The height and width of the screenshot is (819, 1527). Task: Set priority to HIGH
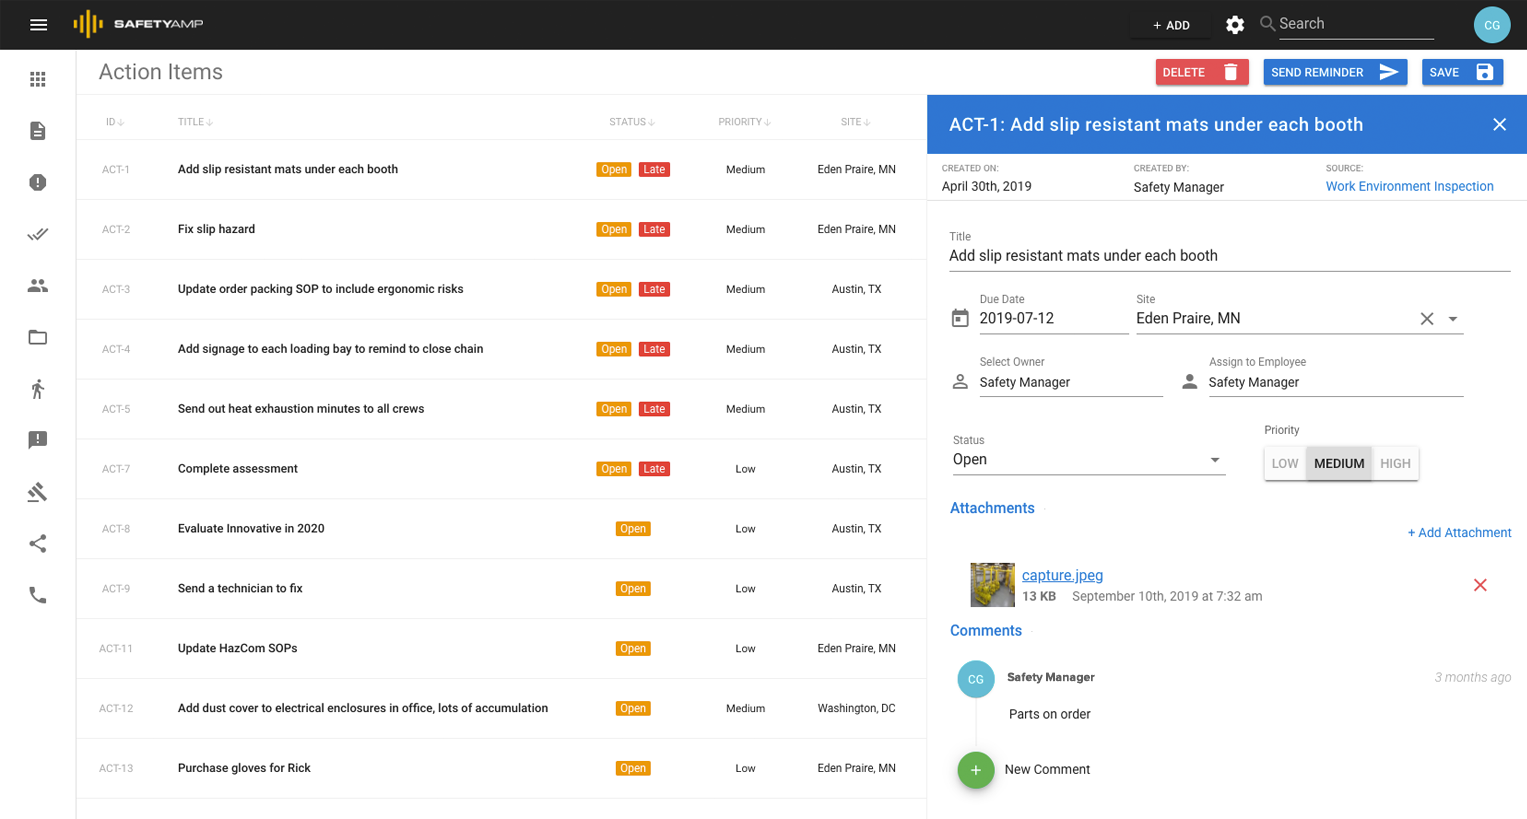click(x=1395, y=463)
